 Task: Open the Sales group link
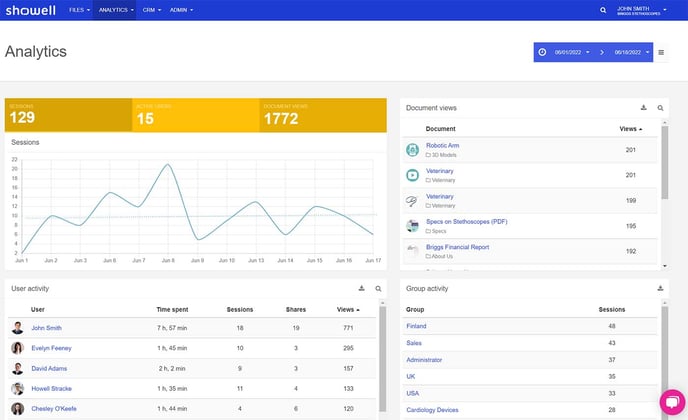point(414,343)
